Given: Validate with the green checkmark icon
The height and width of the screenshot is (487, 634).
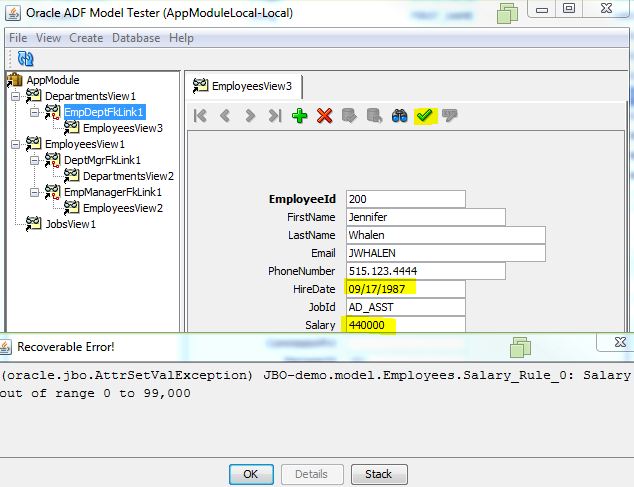Looking at the screenshot, I should [x=425, y=116].
